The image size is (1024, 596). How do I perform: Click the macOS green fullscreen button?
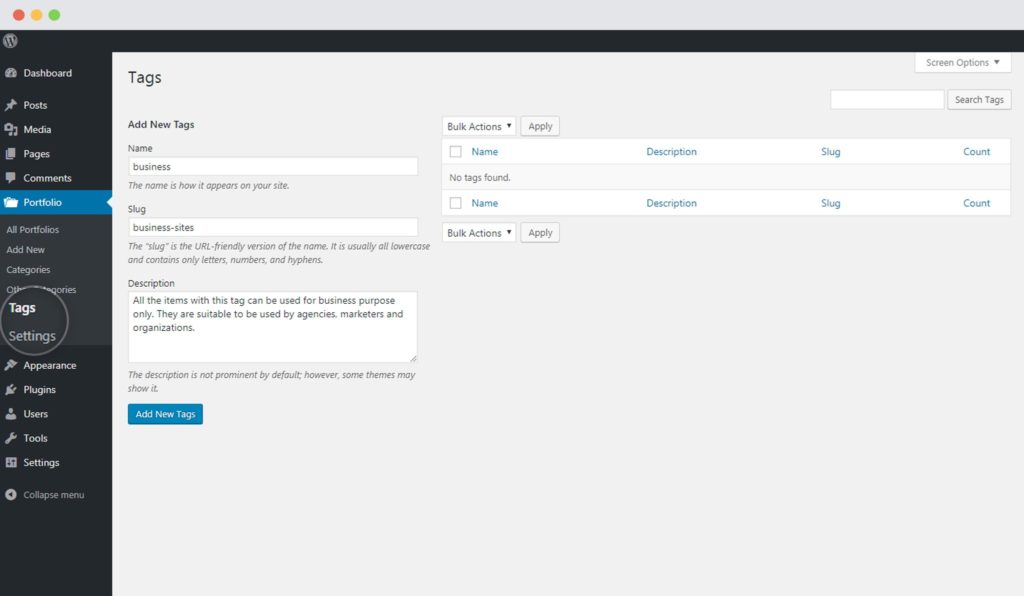click(x=54, y=15)
